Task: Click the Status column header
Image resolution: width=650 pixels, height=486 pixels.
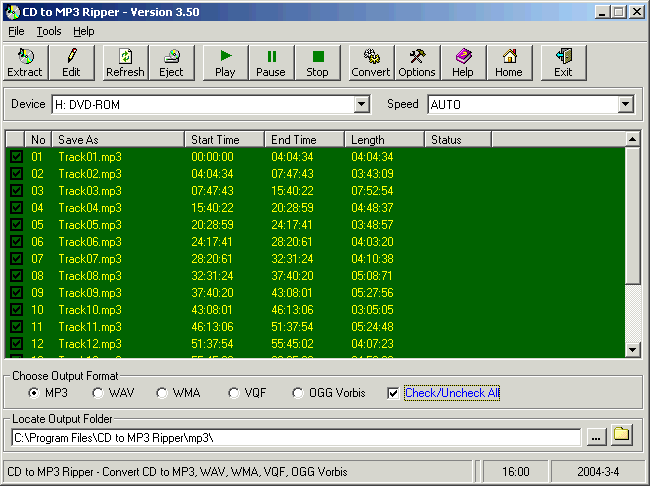Action: [458, 140]
